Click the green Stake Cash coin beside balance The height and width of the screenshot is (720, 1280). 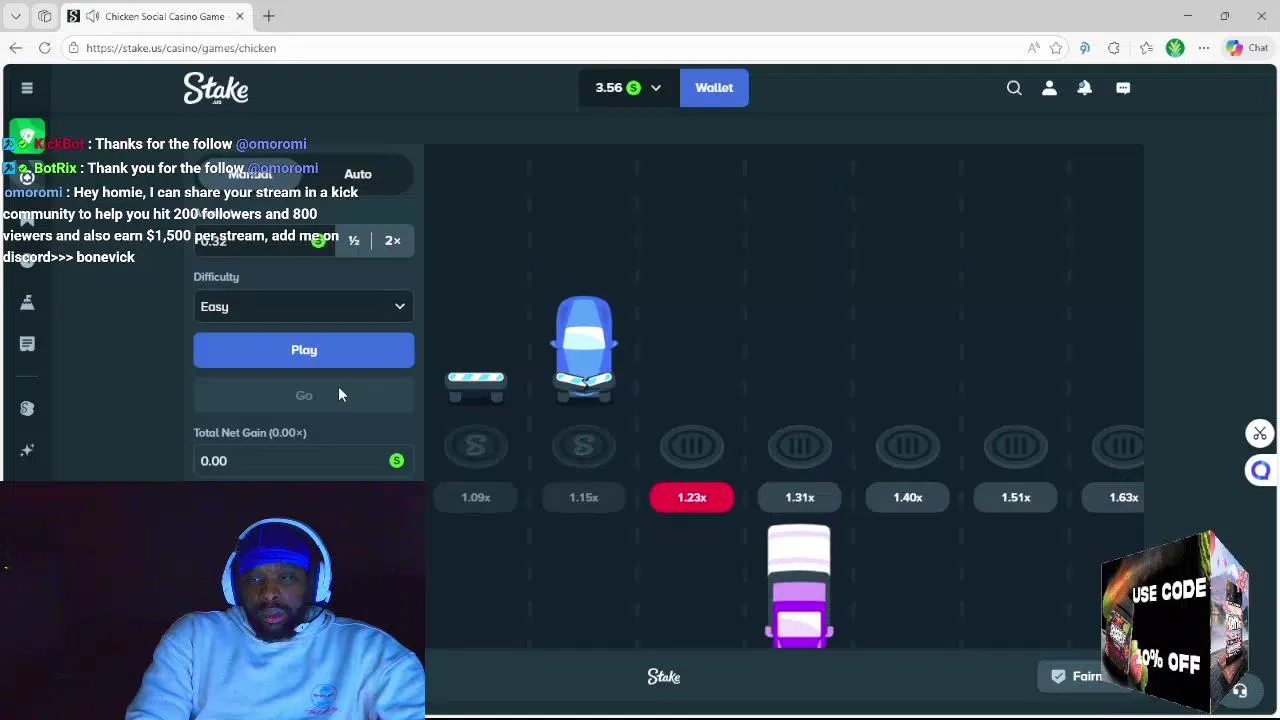[x=633, y=88]
